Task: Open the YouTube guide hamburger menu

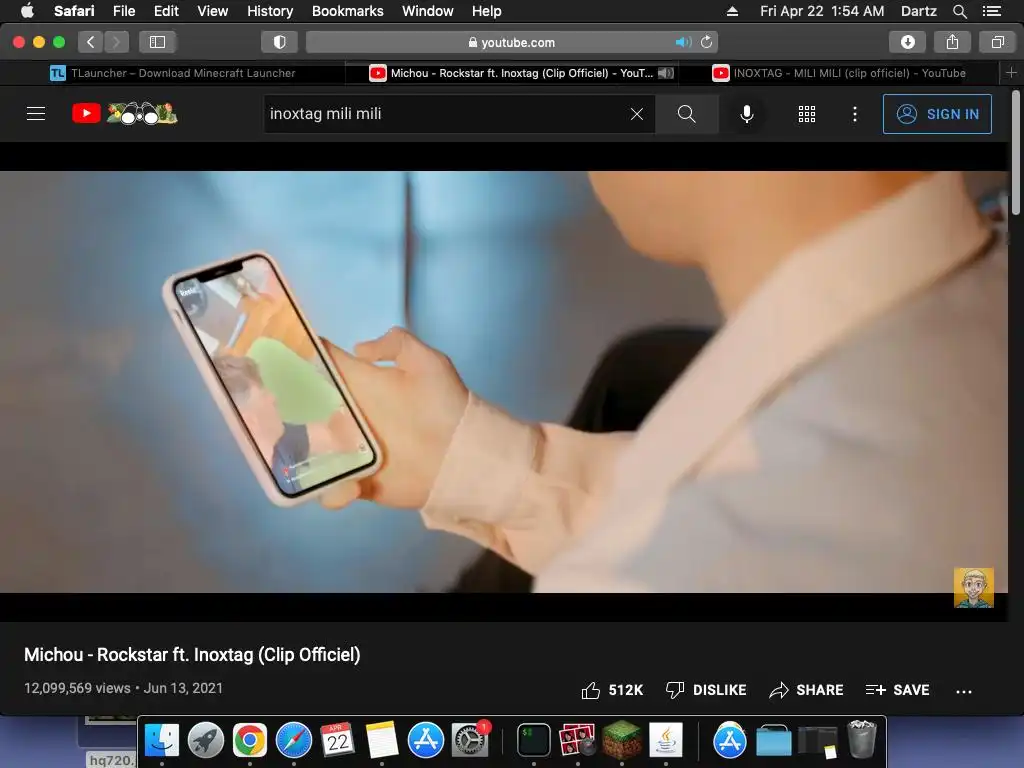Action: click(36, 114)
